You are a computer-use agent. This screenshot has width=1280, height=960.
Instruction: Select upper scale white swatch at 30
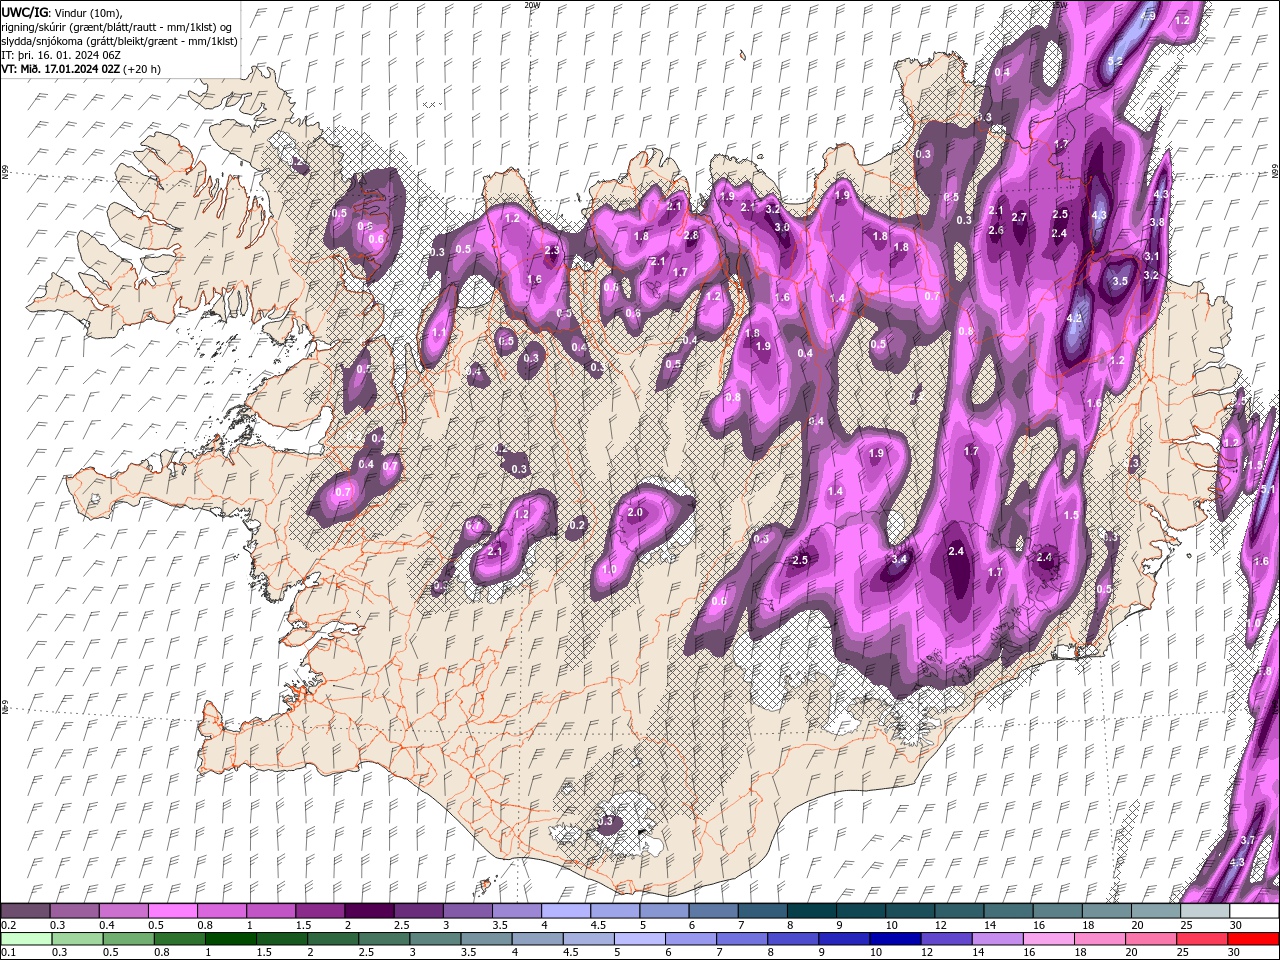pos(1254,911)
